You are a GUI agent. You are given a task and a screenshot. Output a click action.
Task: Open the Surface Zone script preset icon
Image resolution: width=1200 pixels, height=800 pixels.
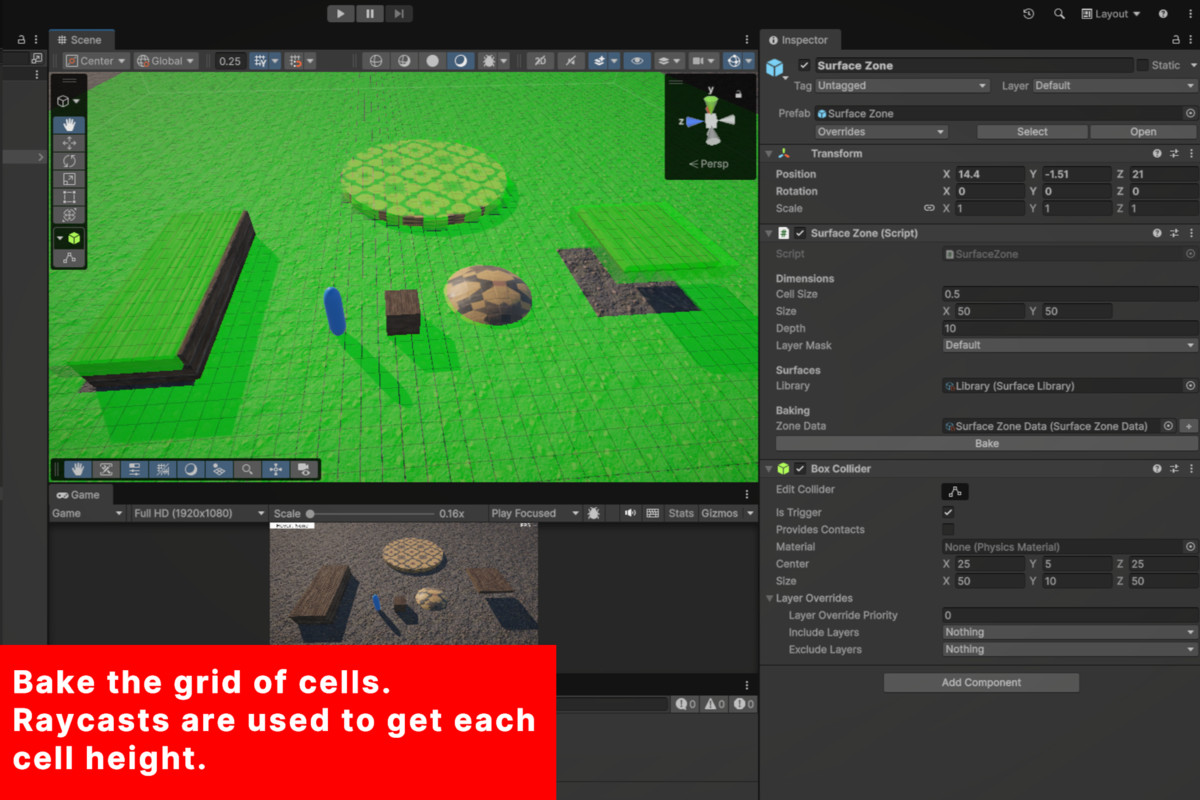coord(1174,233)
